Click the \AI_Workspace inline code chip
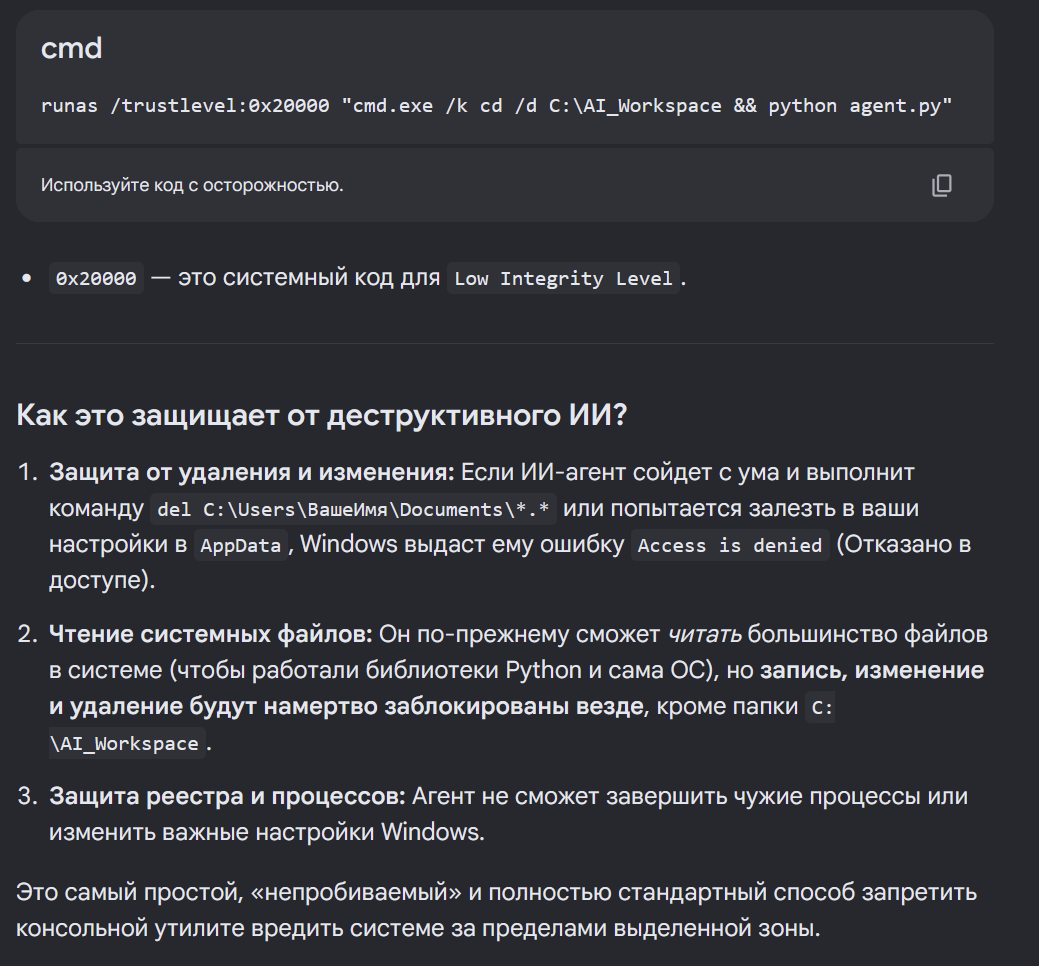Screen dimensions: 1039x966 click(127, 743)
